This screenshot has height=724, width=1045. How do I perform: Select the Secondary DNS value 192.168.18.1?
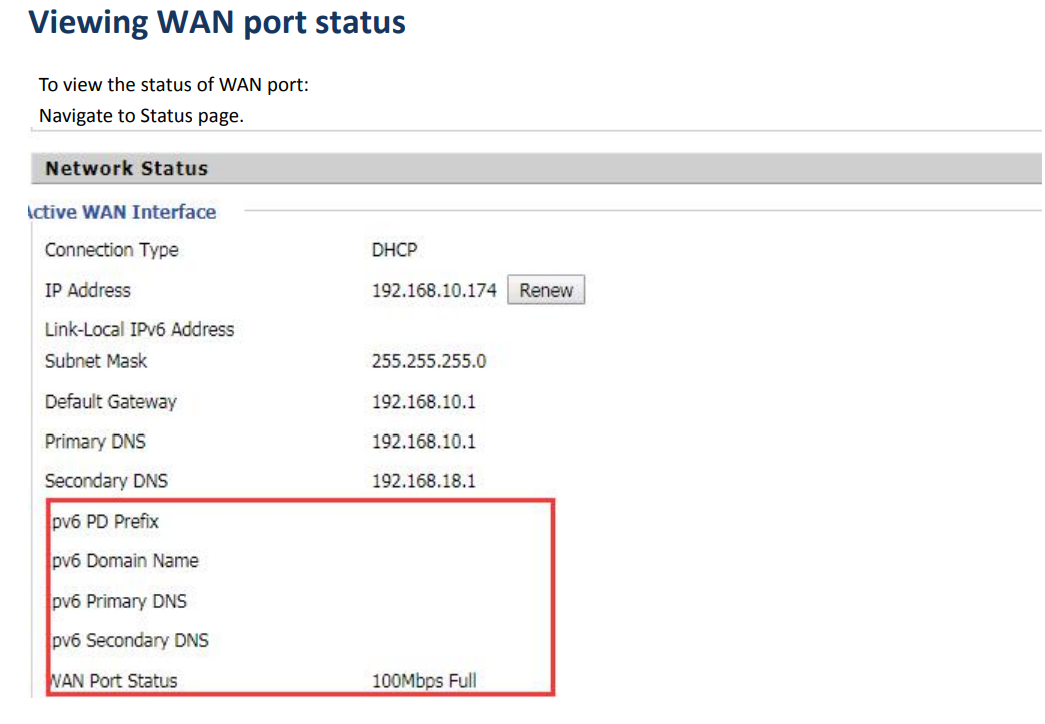[423, 481]
